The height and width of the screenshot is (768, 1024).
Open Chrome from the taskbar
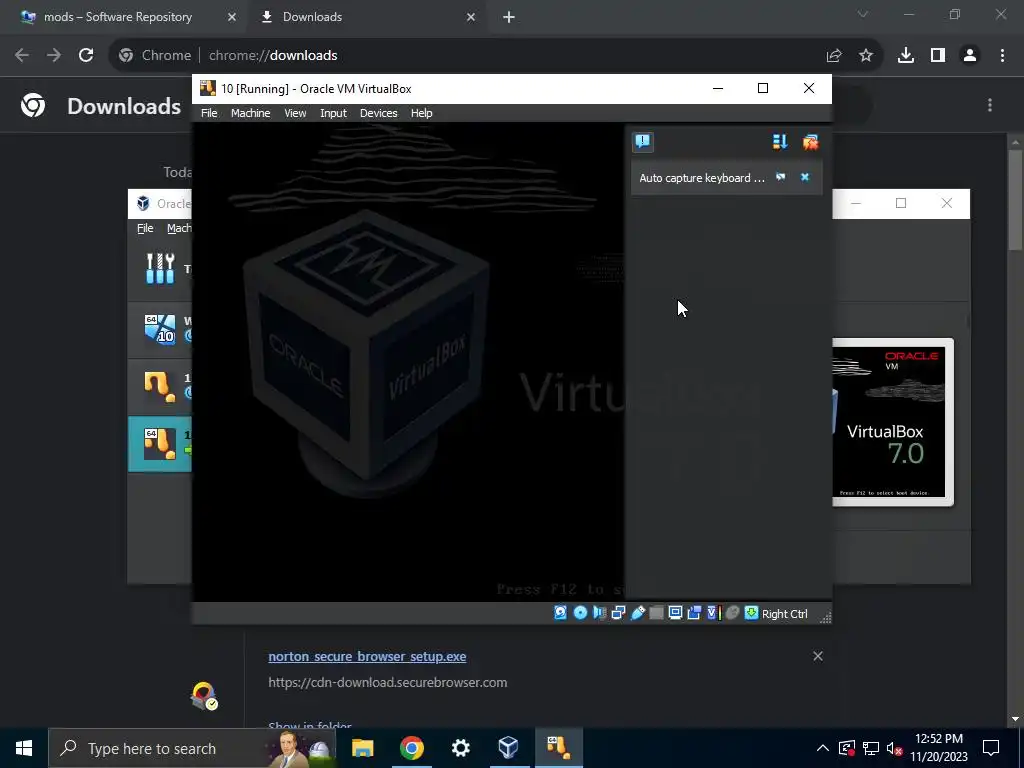[x=411, y=748]
